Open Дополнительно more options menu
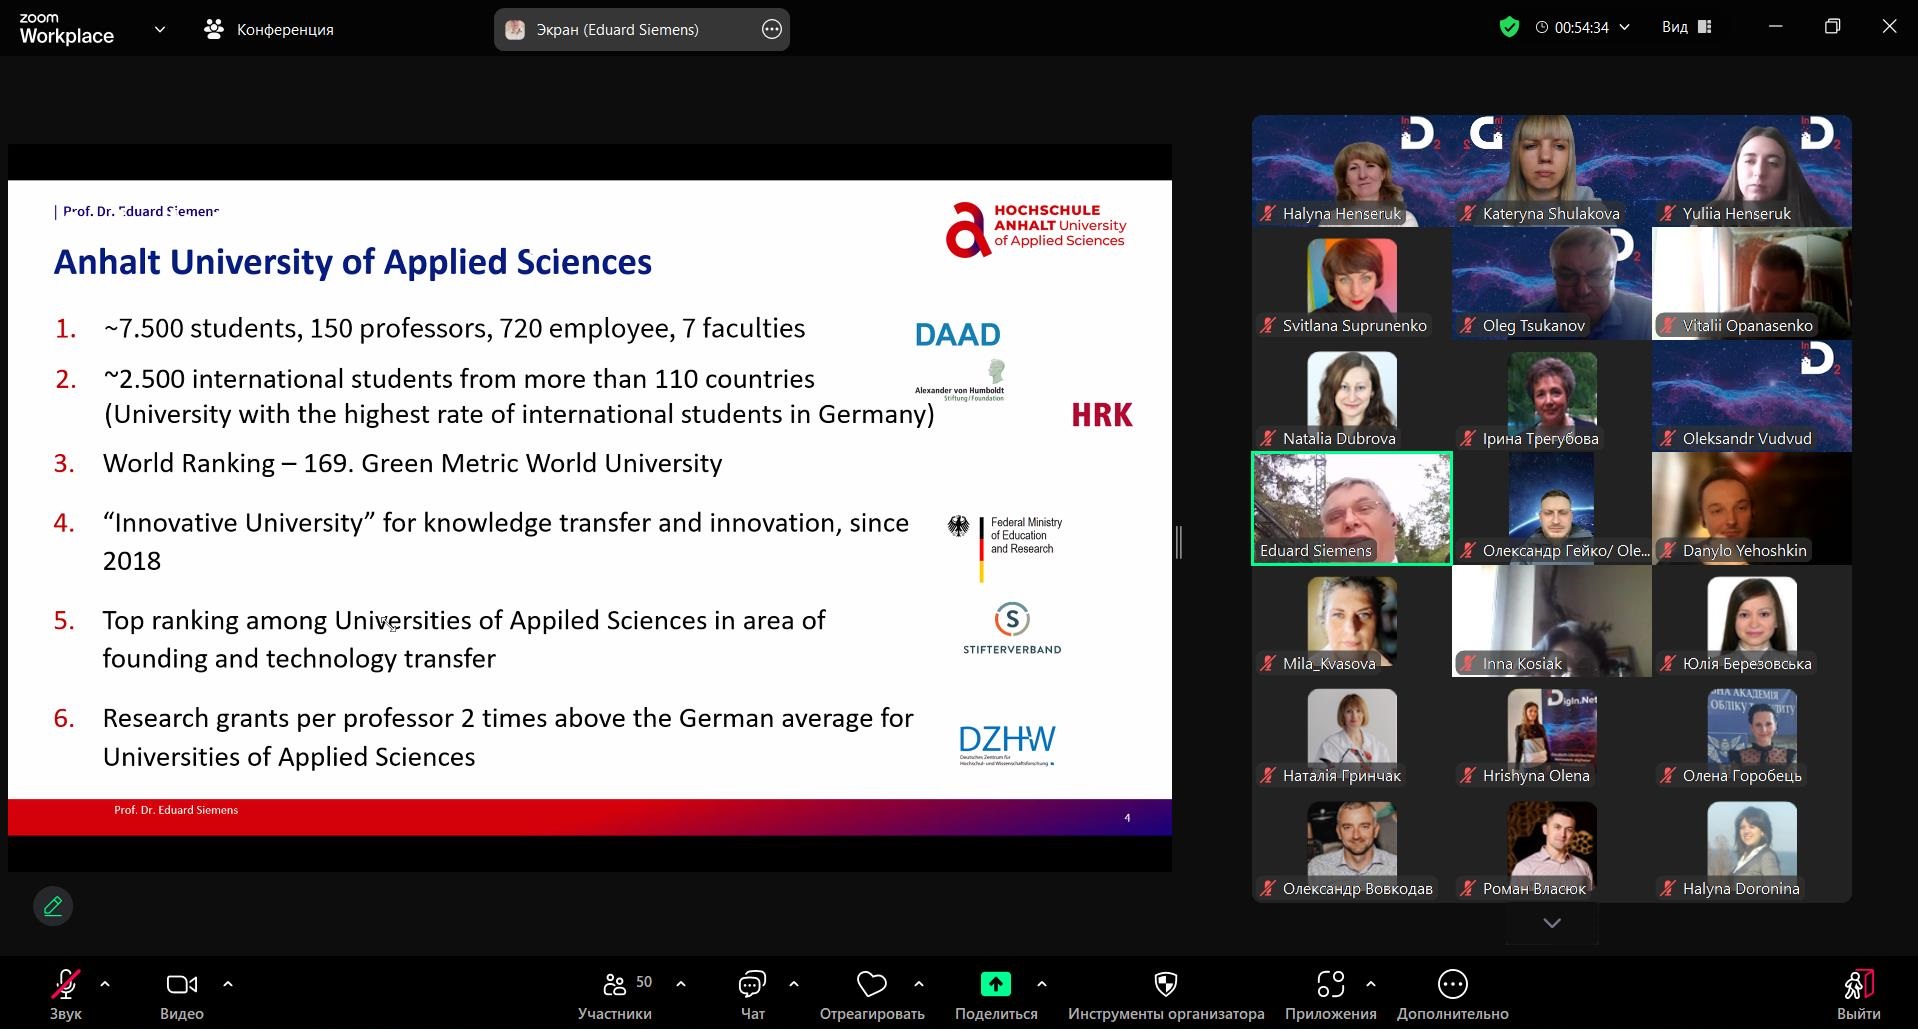 [x=1452, y=985]
